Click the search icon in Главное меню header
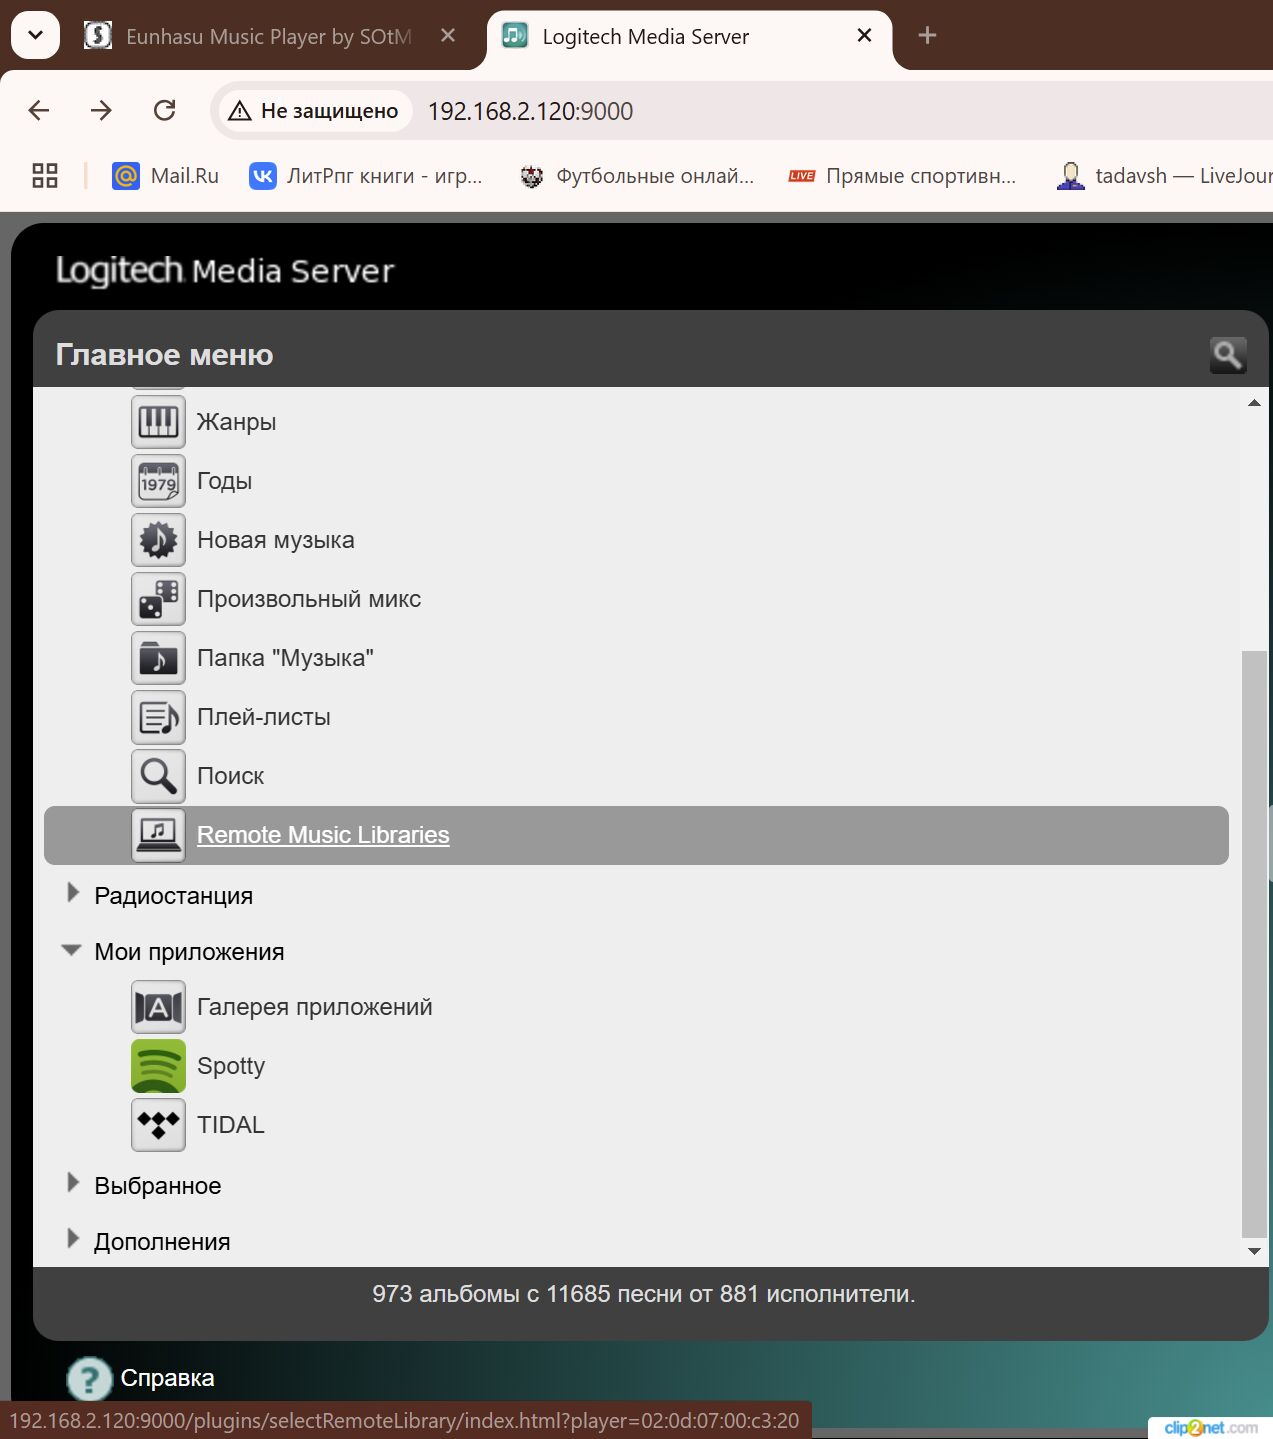Screen dimensions: 1273x1439 [x=1228, y=355]
